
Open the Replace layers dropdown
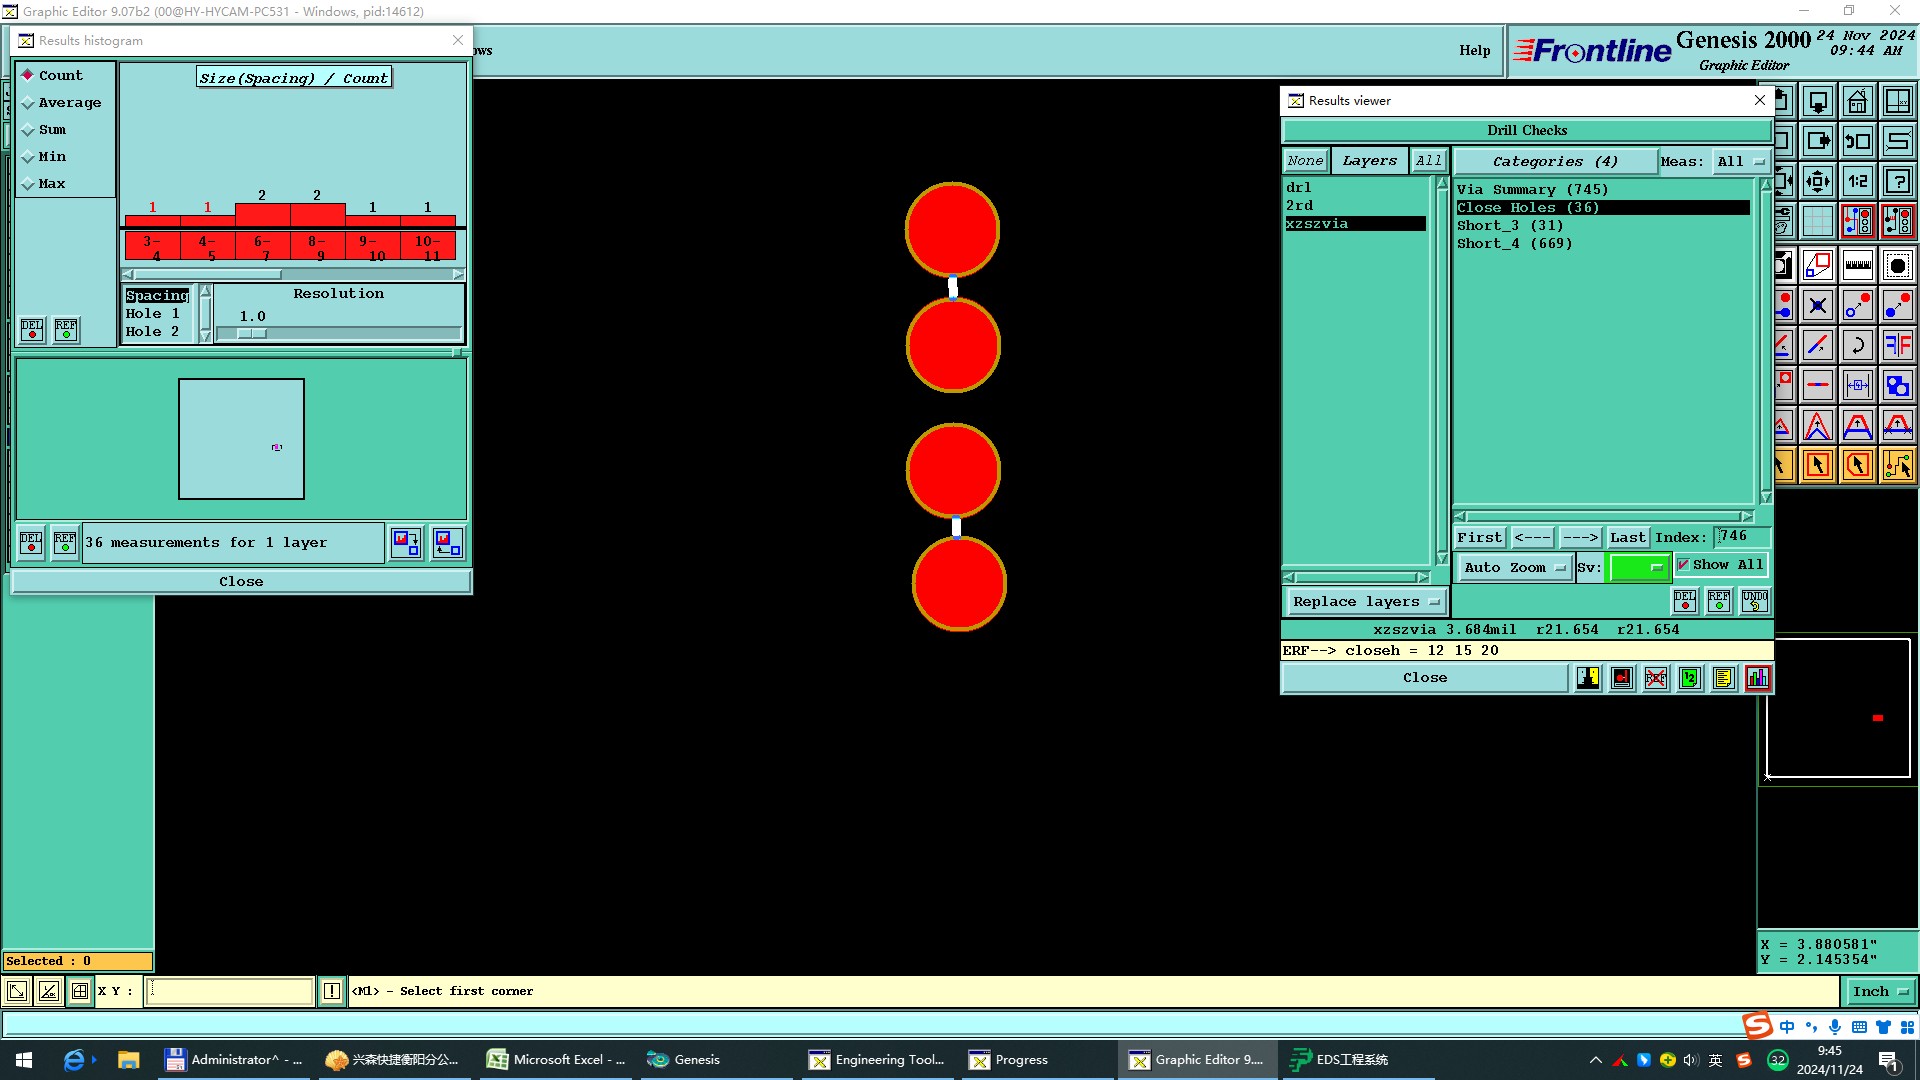click(1365, 601)
